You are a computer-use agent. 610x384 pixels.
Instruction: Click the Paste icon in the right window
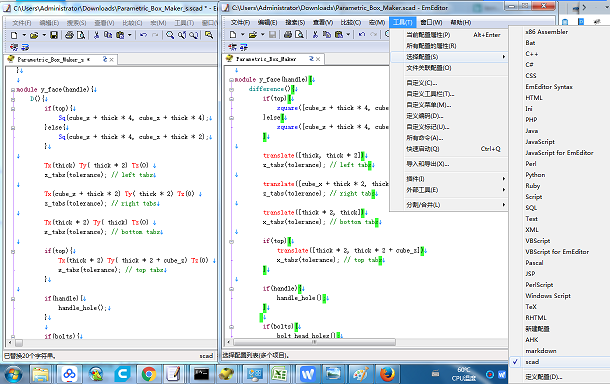point(339,35)
